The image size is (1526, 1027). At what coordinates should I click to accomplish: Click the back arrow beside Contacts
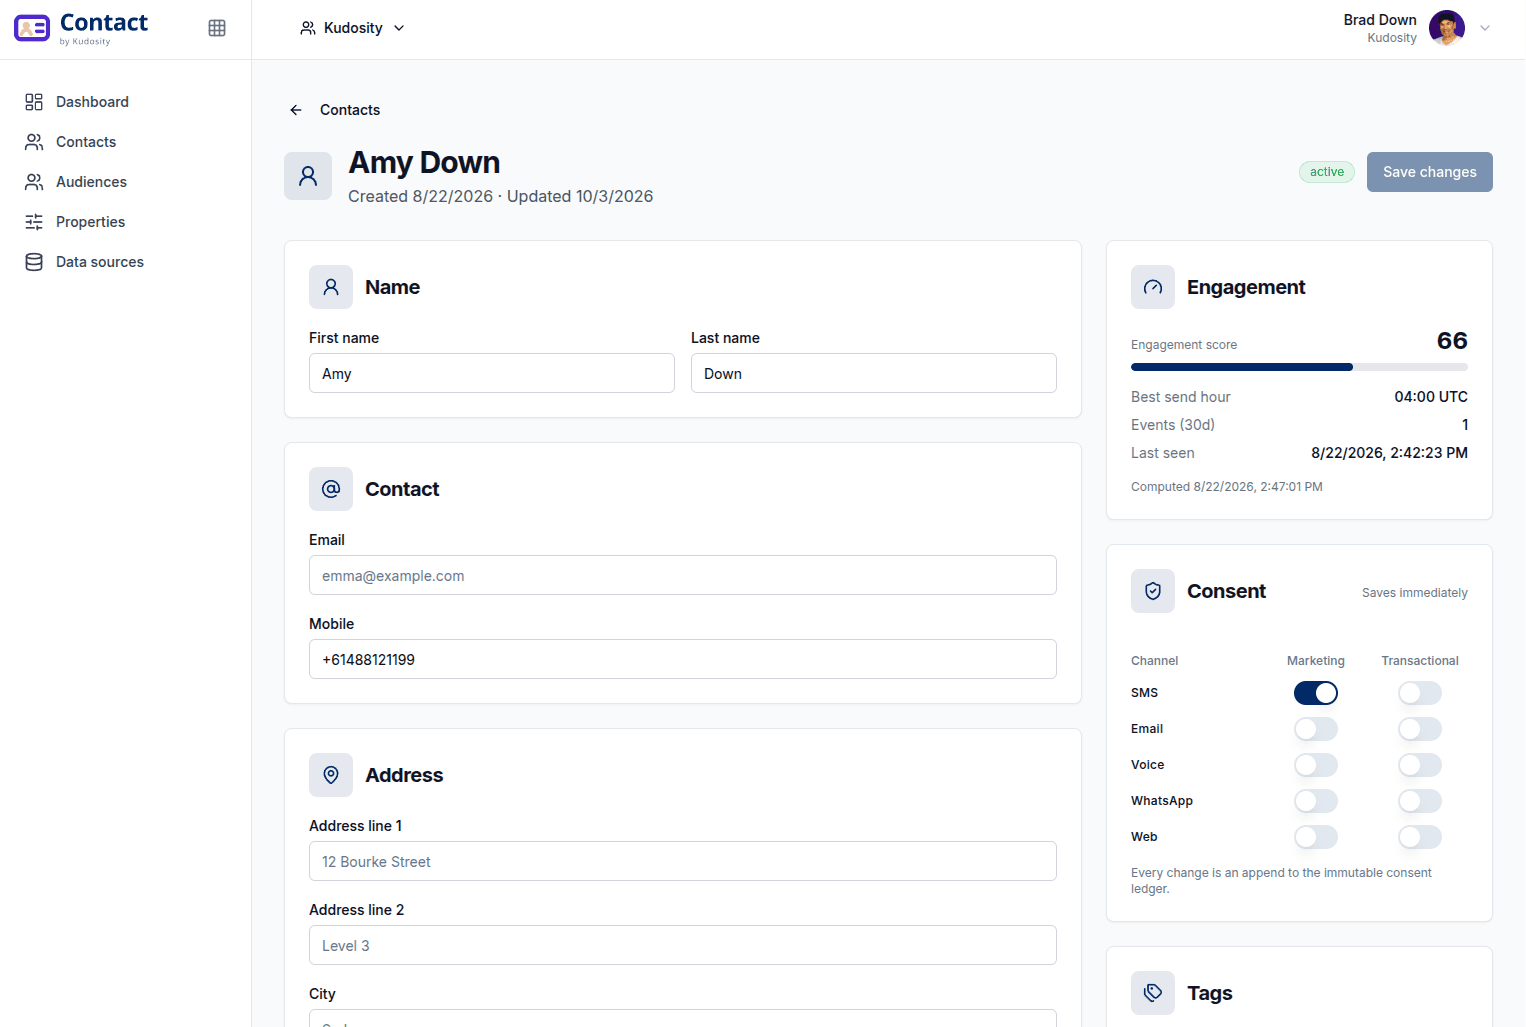pyautogui.click(x=296, y=110)
